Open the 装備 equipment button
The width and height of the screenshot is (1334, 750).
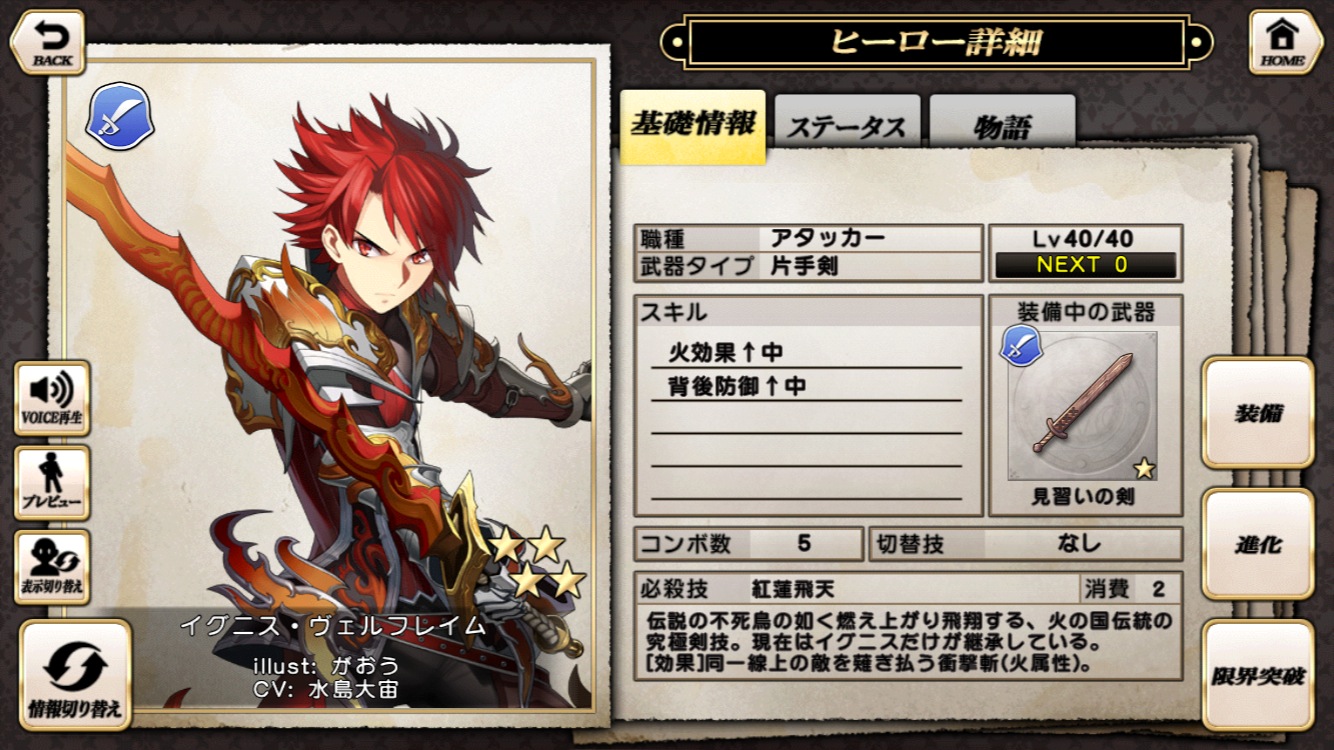pos(1258,413)
